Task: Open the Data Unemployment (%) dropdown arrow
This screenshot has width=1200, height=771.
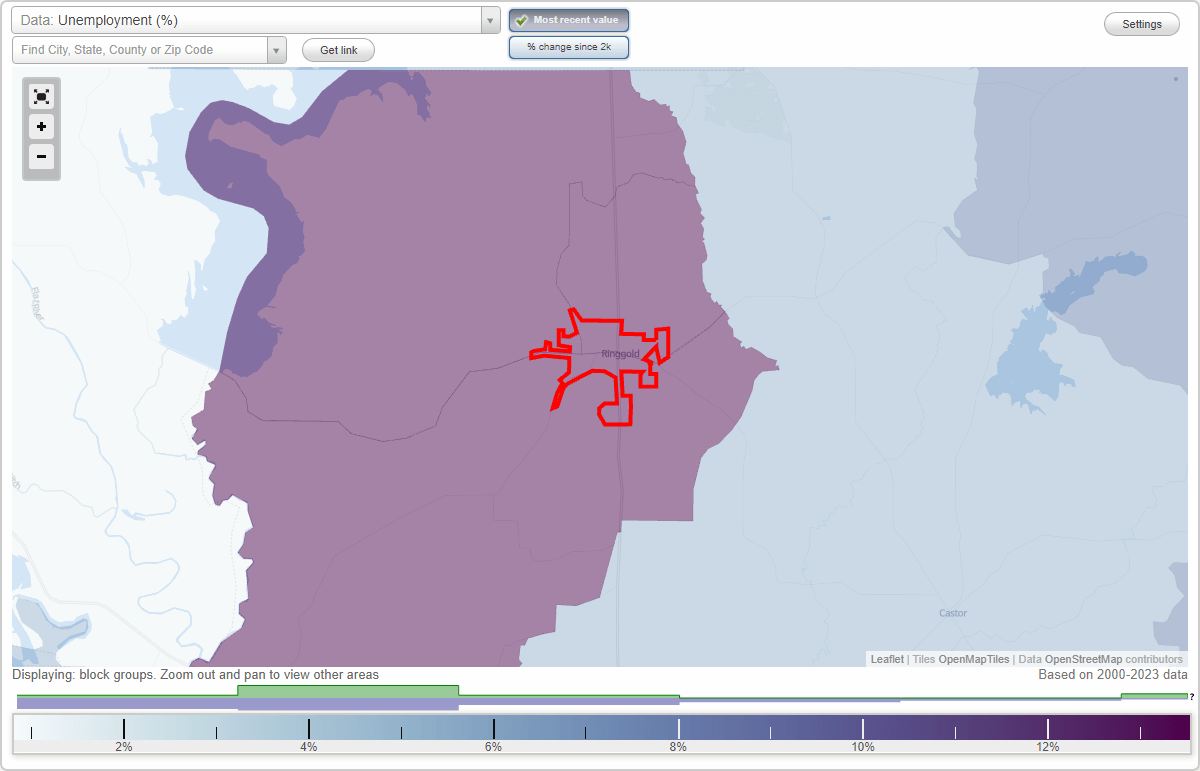Action: pyautogui.click(x=490, y=20)
